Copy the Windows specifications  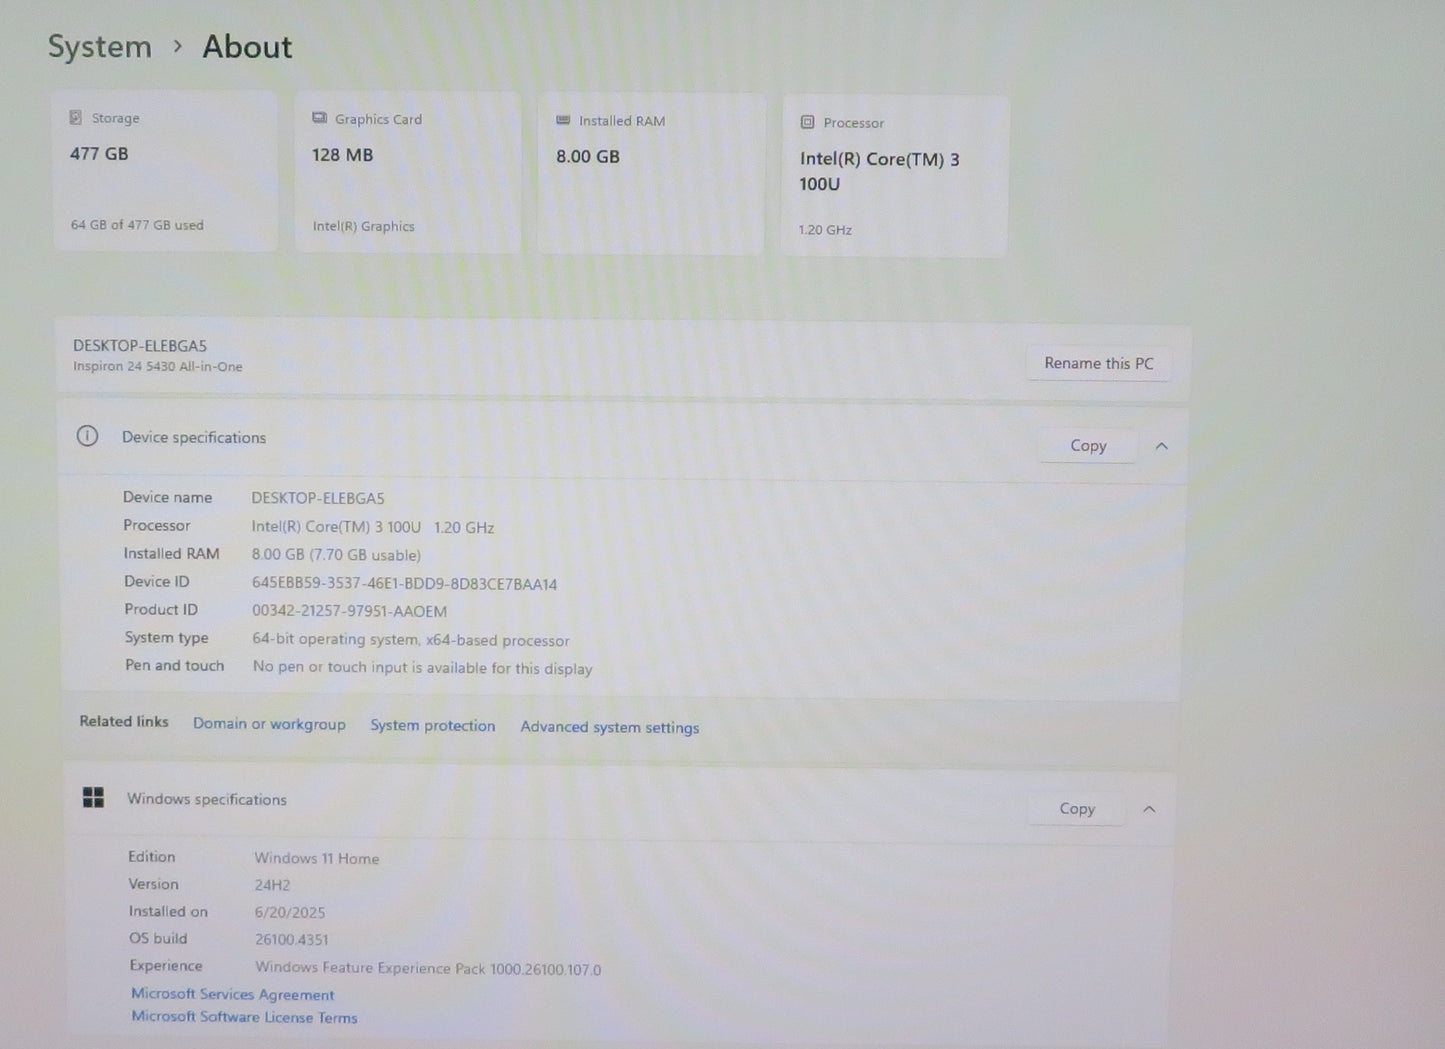tap(1077, 808)
